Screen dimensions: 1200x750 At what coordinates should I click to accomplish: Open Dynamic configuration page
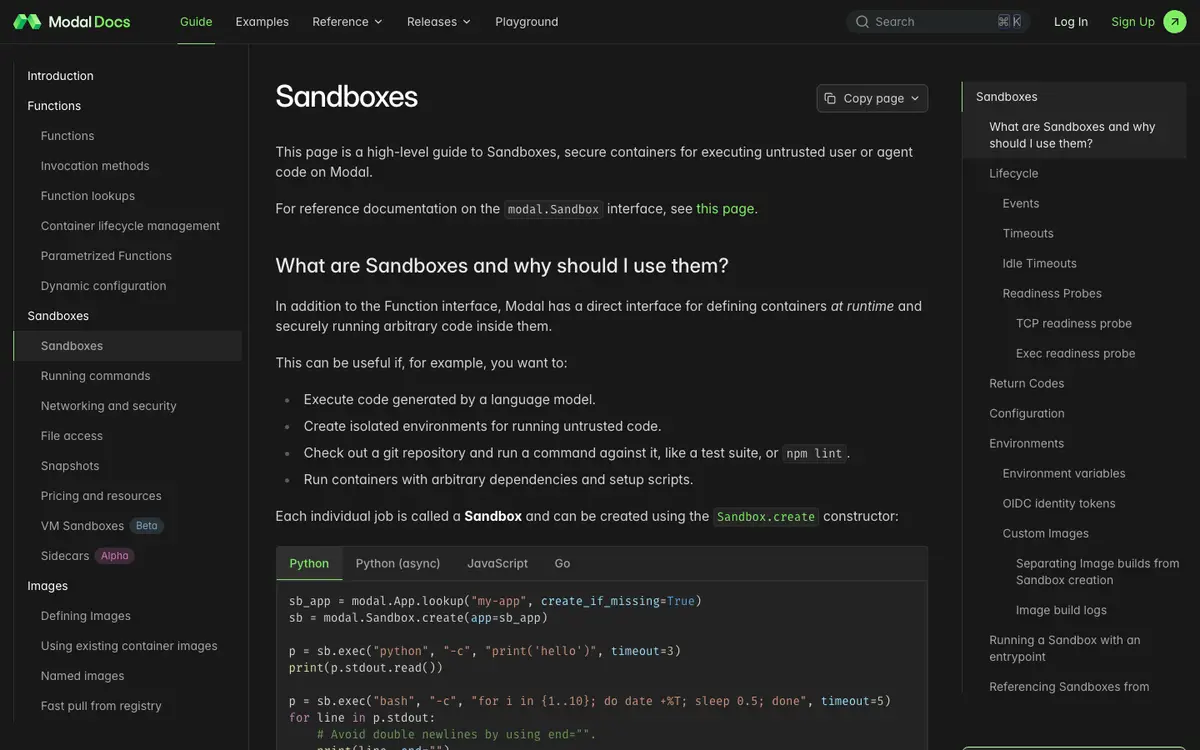coord(103,286)
